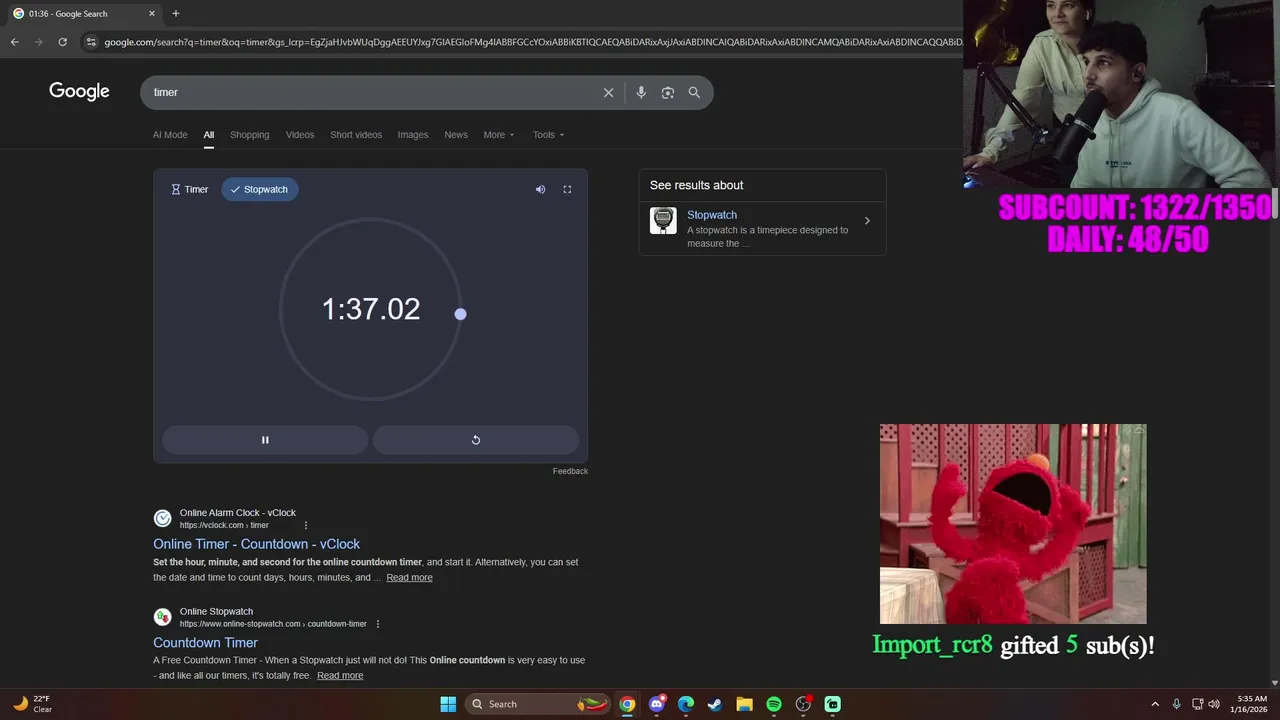The image size is (1280, 720).
Task: Open AI Mode tab
Action: tap(170, 135)
